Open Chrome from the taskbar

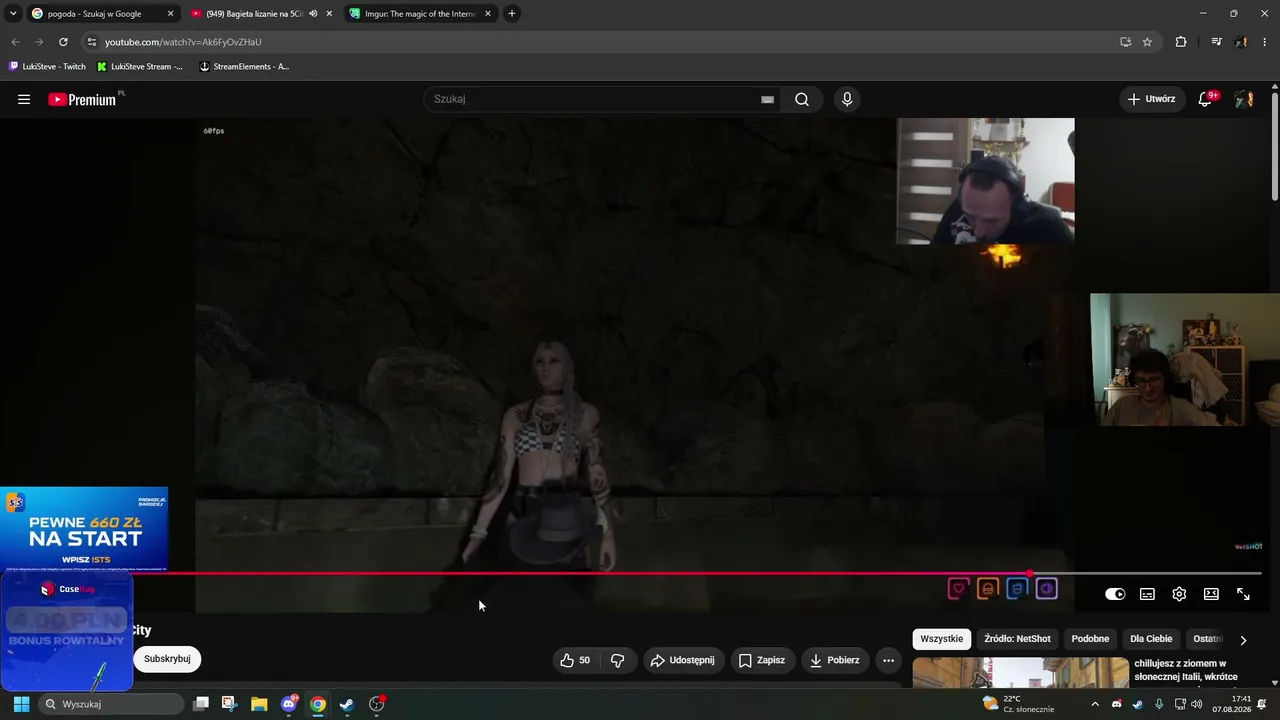click(318, 704)
